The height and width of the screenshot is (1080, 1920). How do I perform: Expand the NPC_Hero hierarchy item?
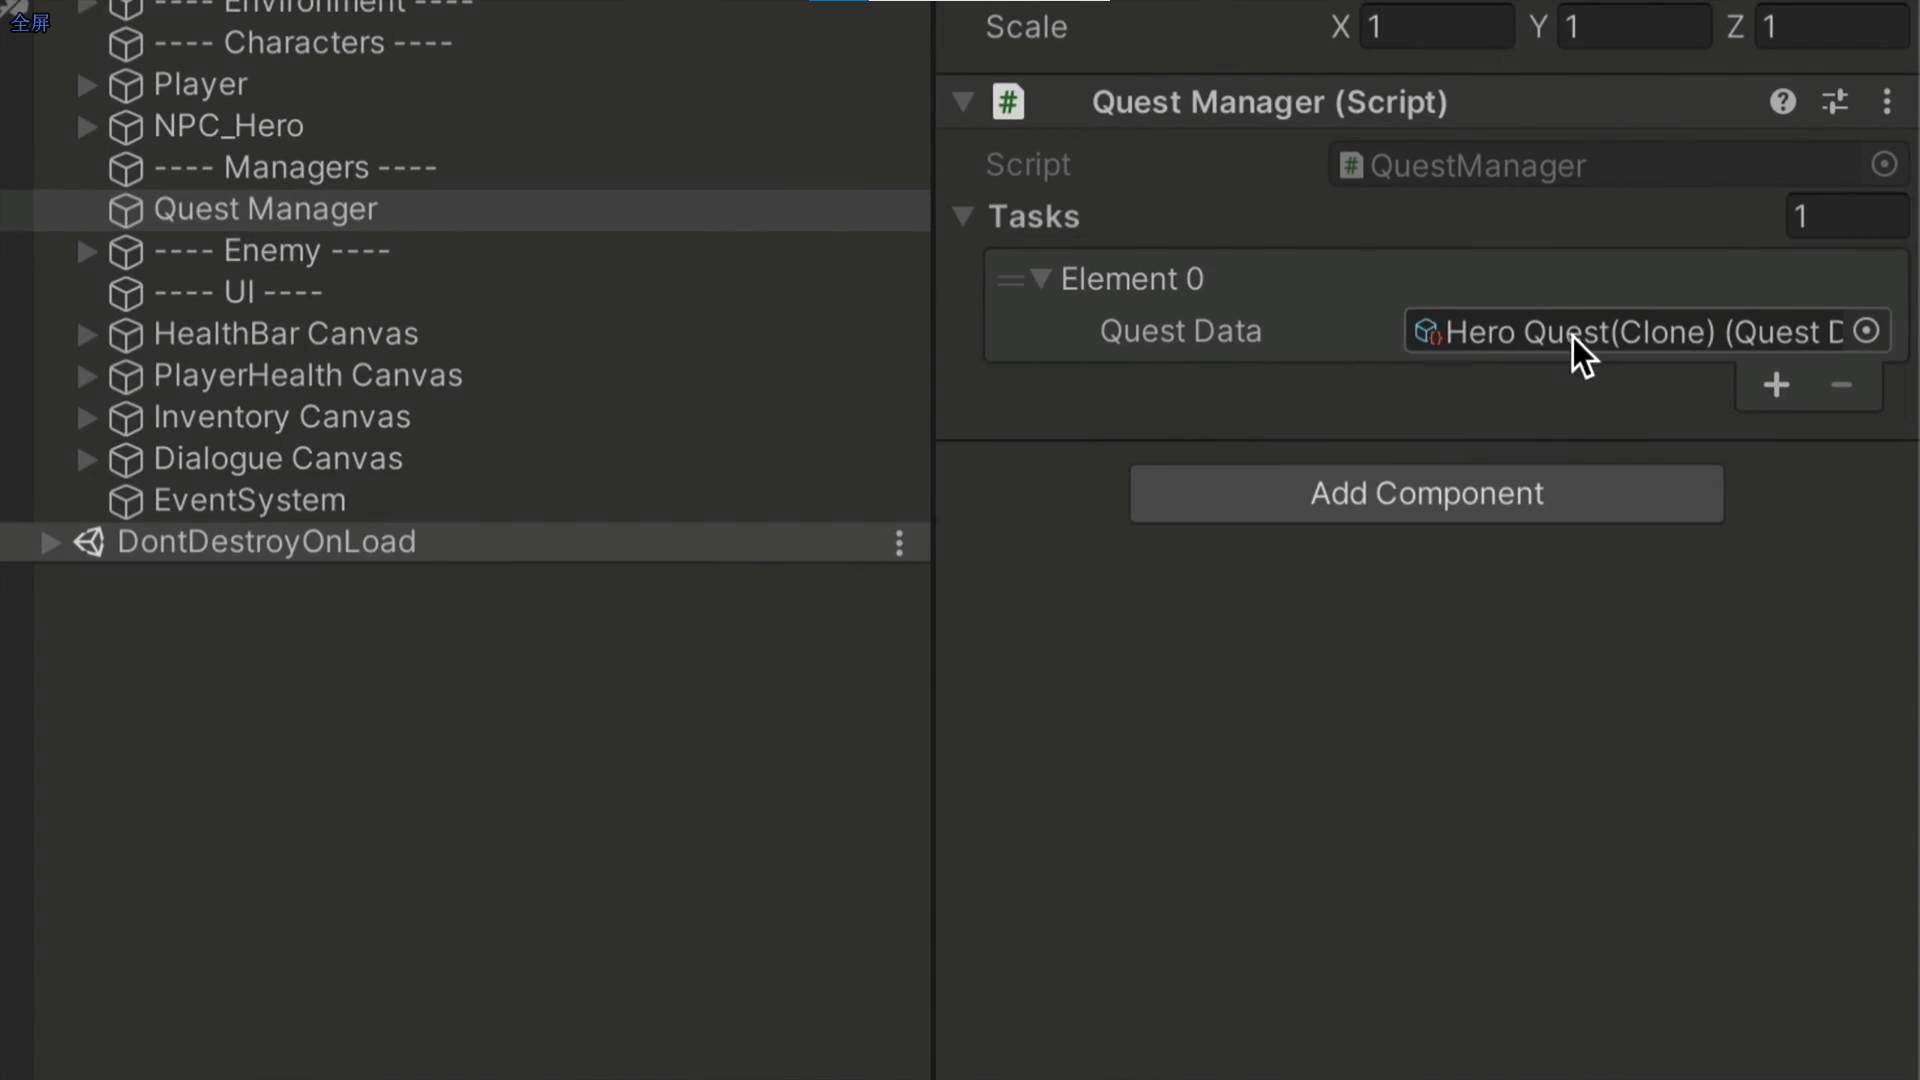(87, 127)
